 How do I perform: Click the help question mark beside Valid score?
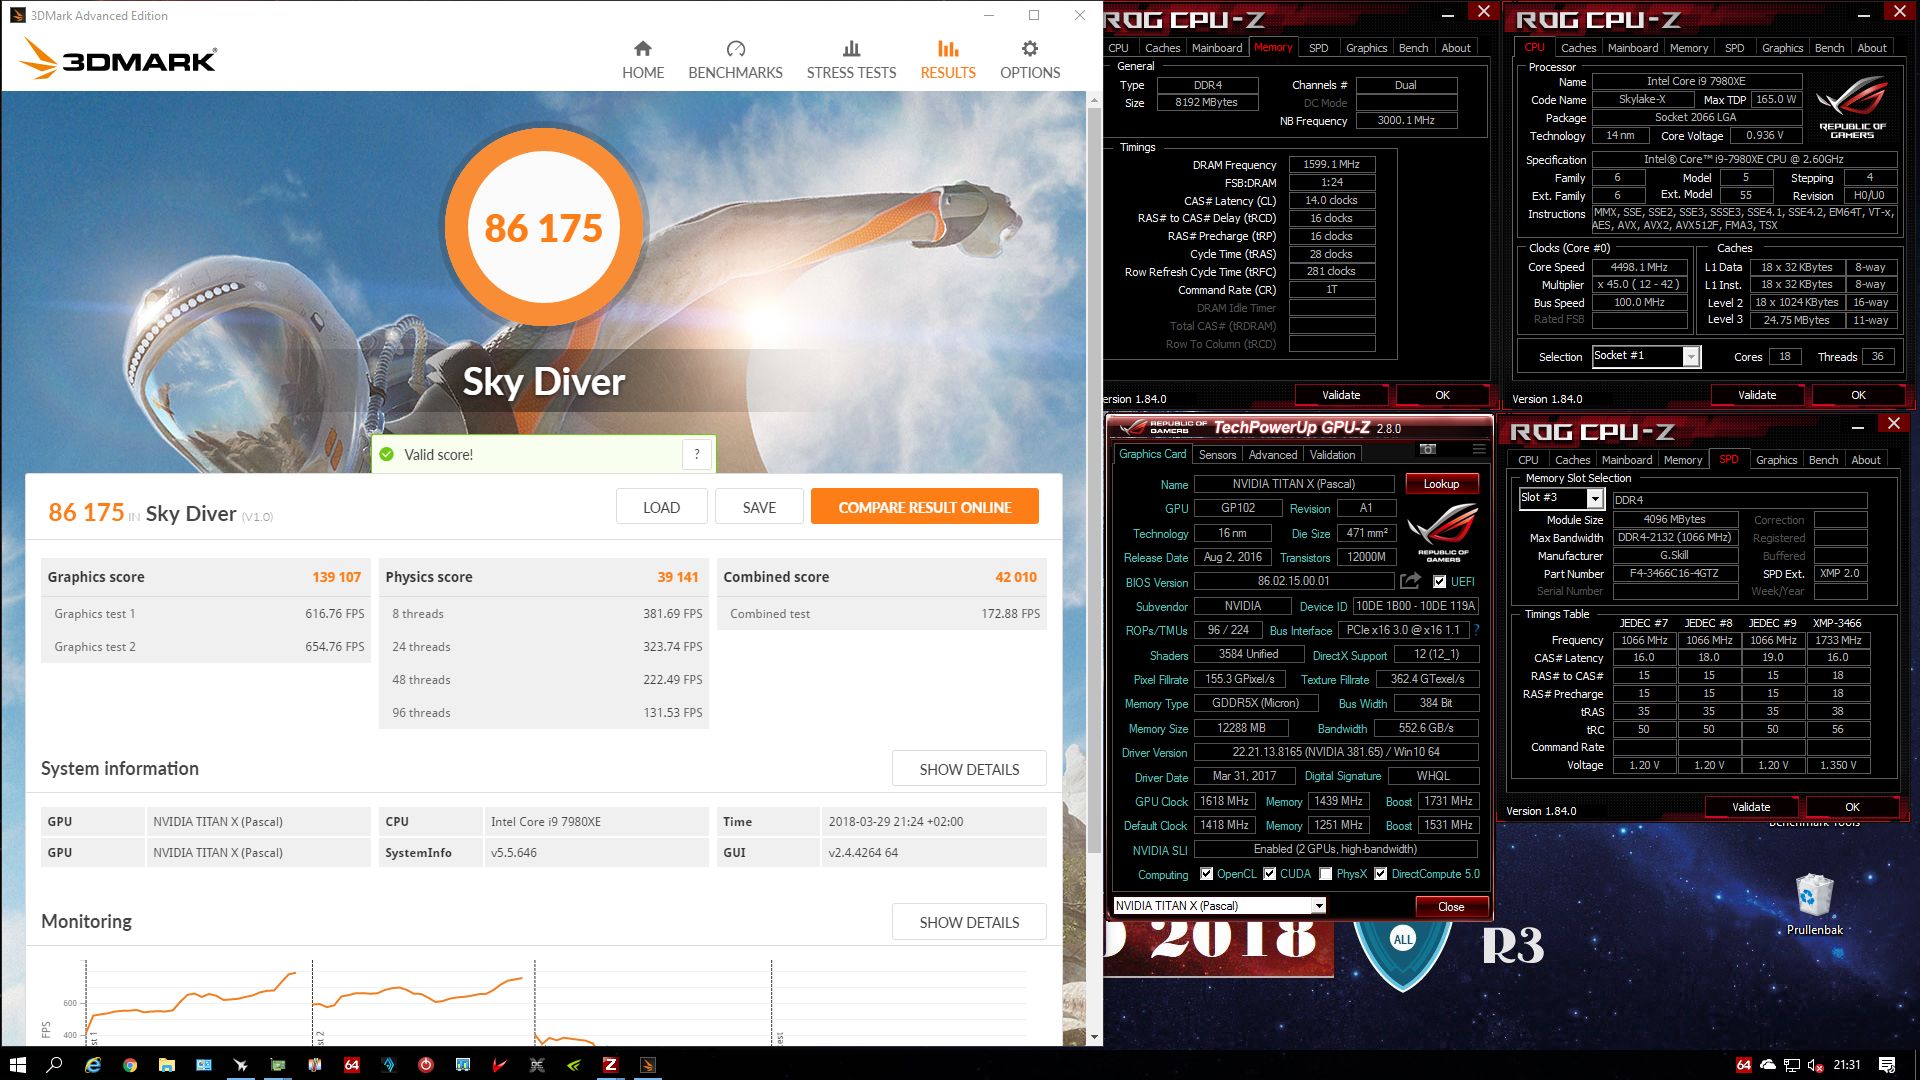pos(697,454)
